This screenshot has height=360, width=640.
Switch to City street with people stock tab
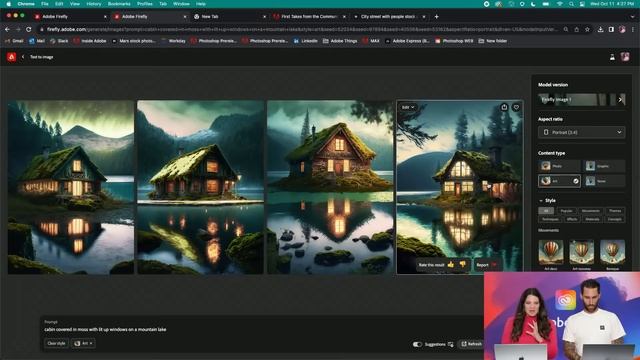pos(389,17)
